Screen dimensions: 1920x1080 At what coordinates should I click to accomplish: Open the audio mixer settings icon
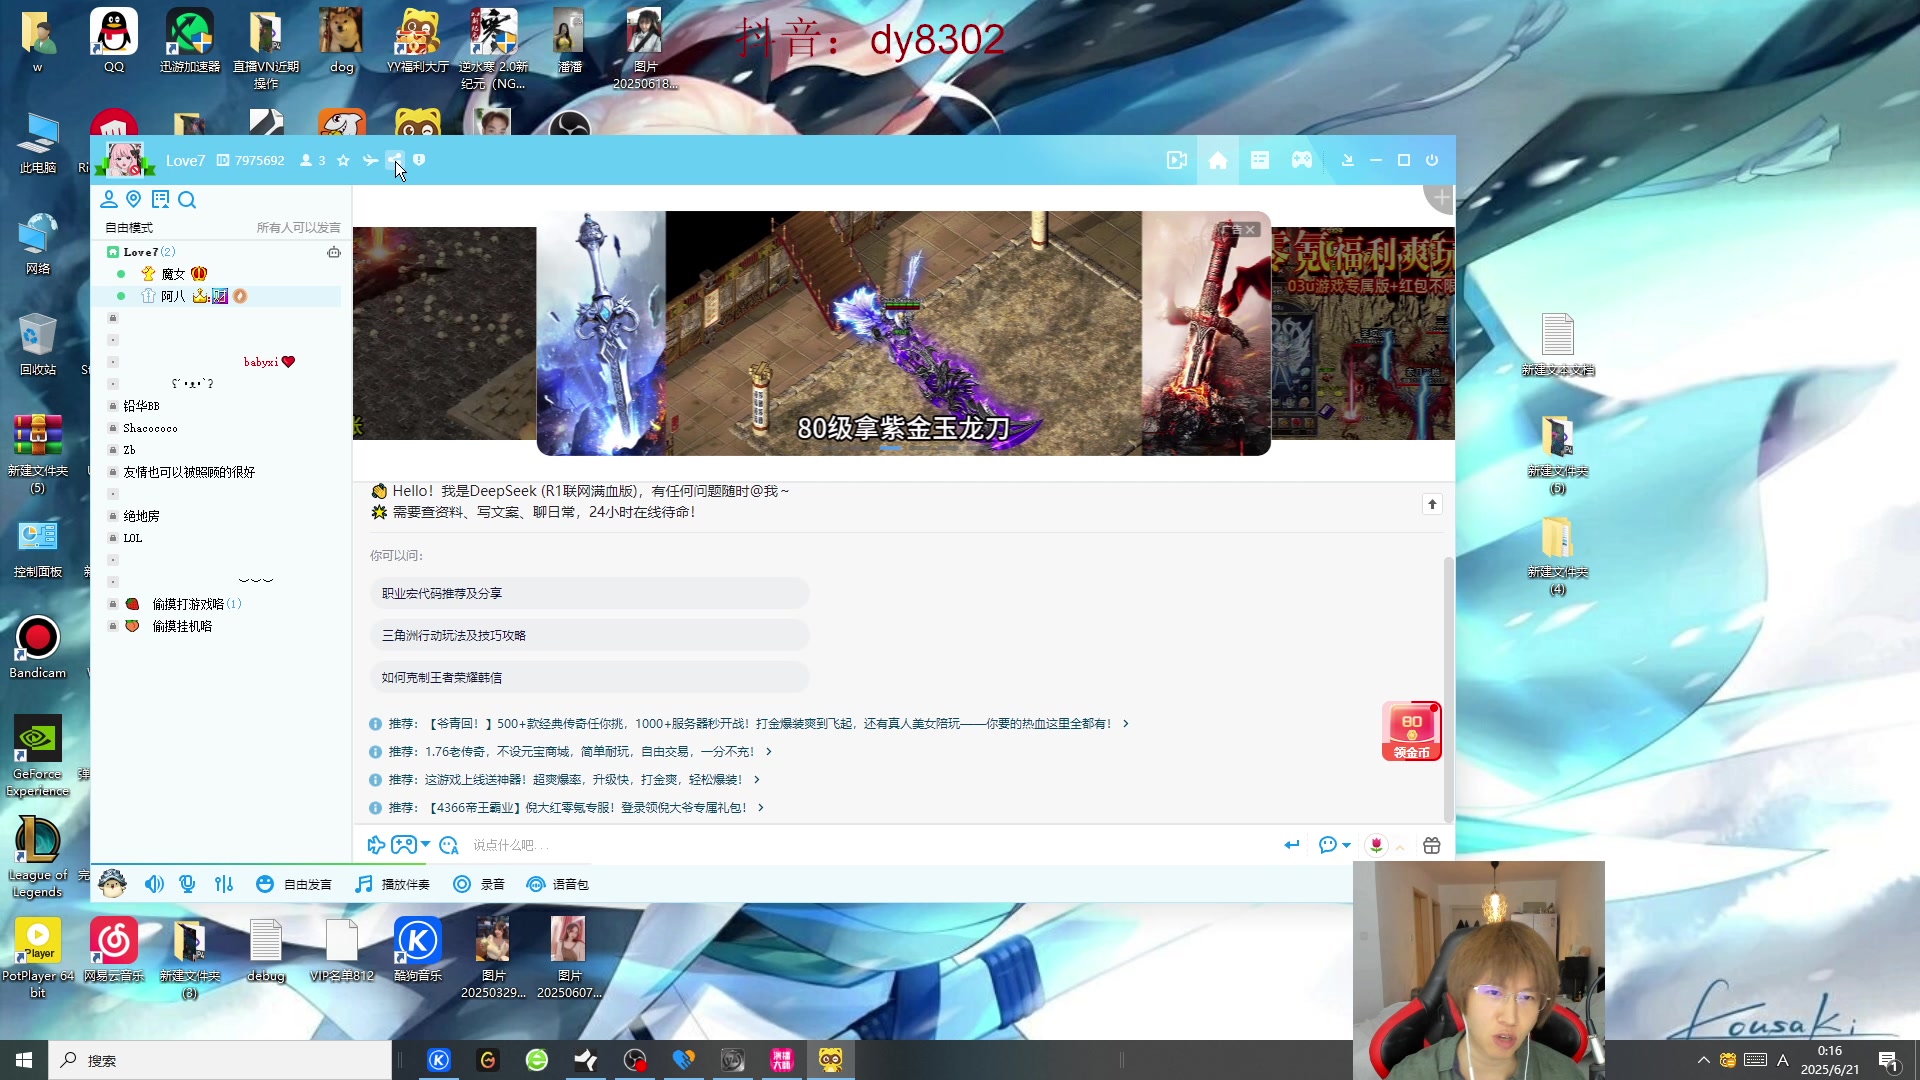point(224,884)
